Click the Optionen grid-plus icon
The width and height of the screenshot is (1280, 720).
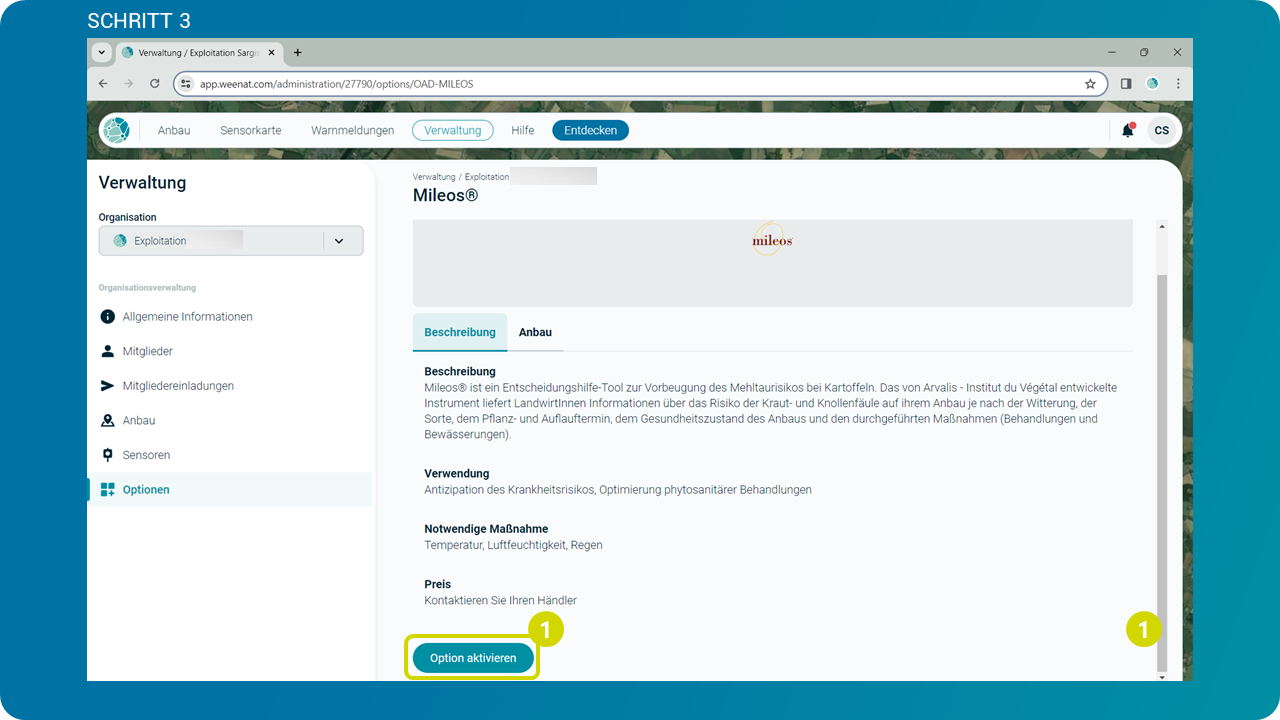[108, 490]
